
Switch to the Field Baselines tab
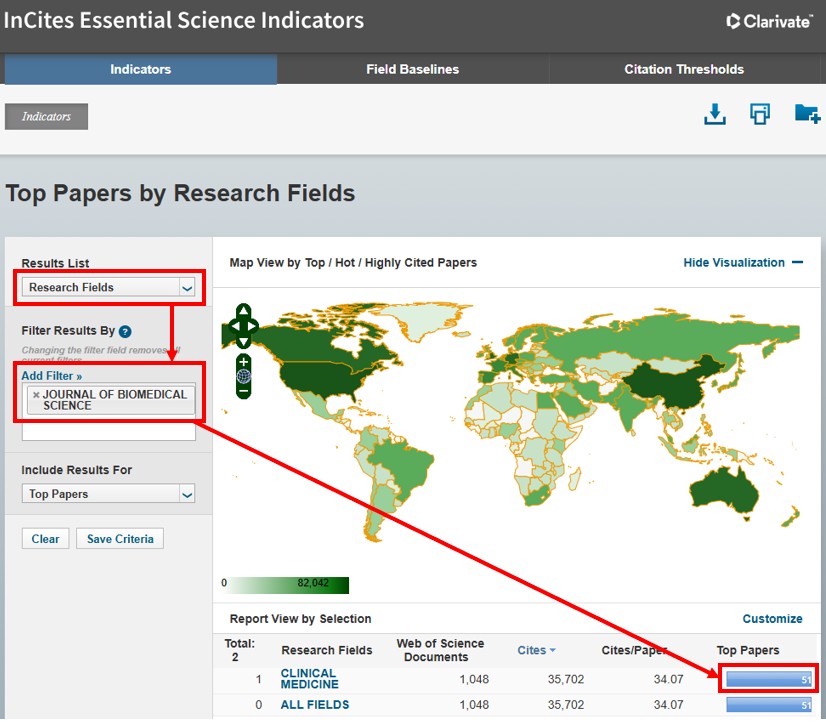click(x=412, y=69)
